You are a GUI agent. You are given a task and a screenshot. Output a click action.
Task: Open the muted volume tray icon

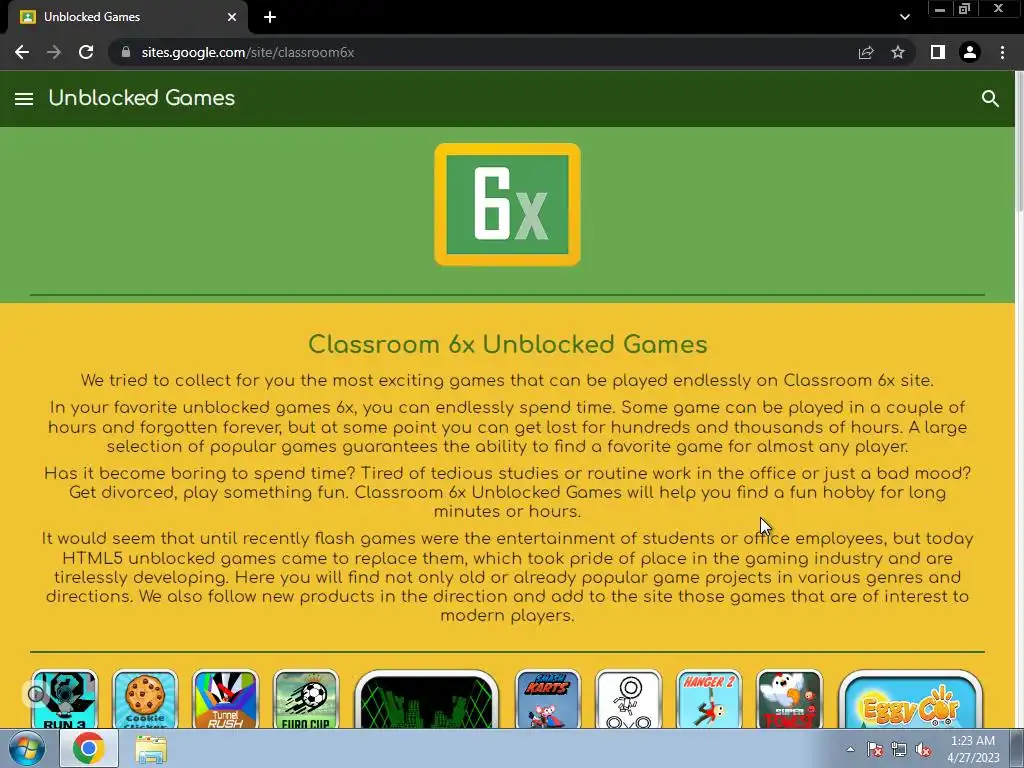point(923,749)
